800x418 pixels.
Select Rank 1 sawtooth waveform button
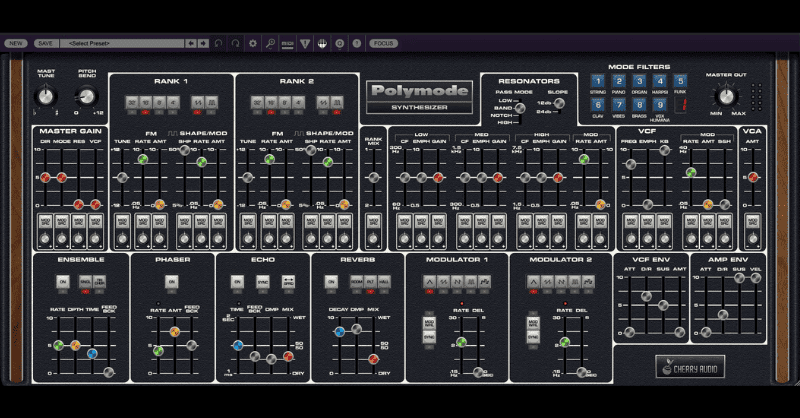coord(197,103)
